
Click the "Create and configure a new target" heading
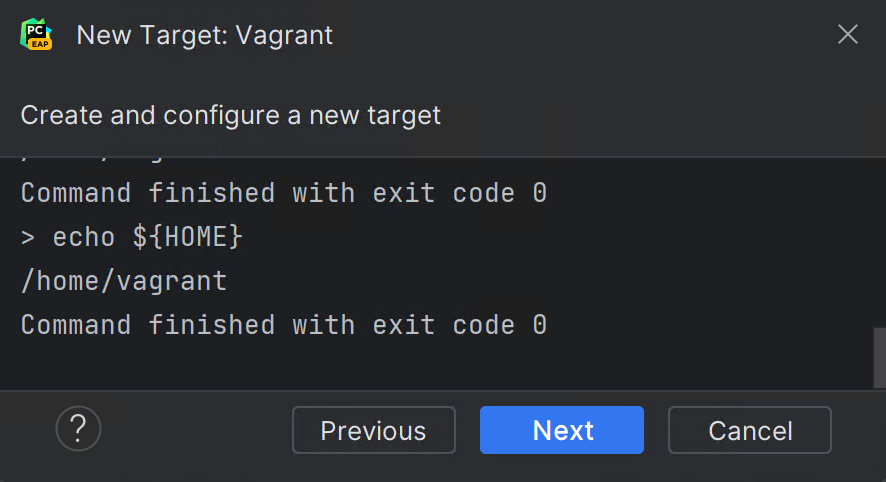coord(230,115)
